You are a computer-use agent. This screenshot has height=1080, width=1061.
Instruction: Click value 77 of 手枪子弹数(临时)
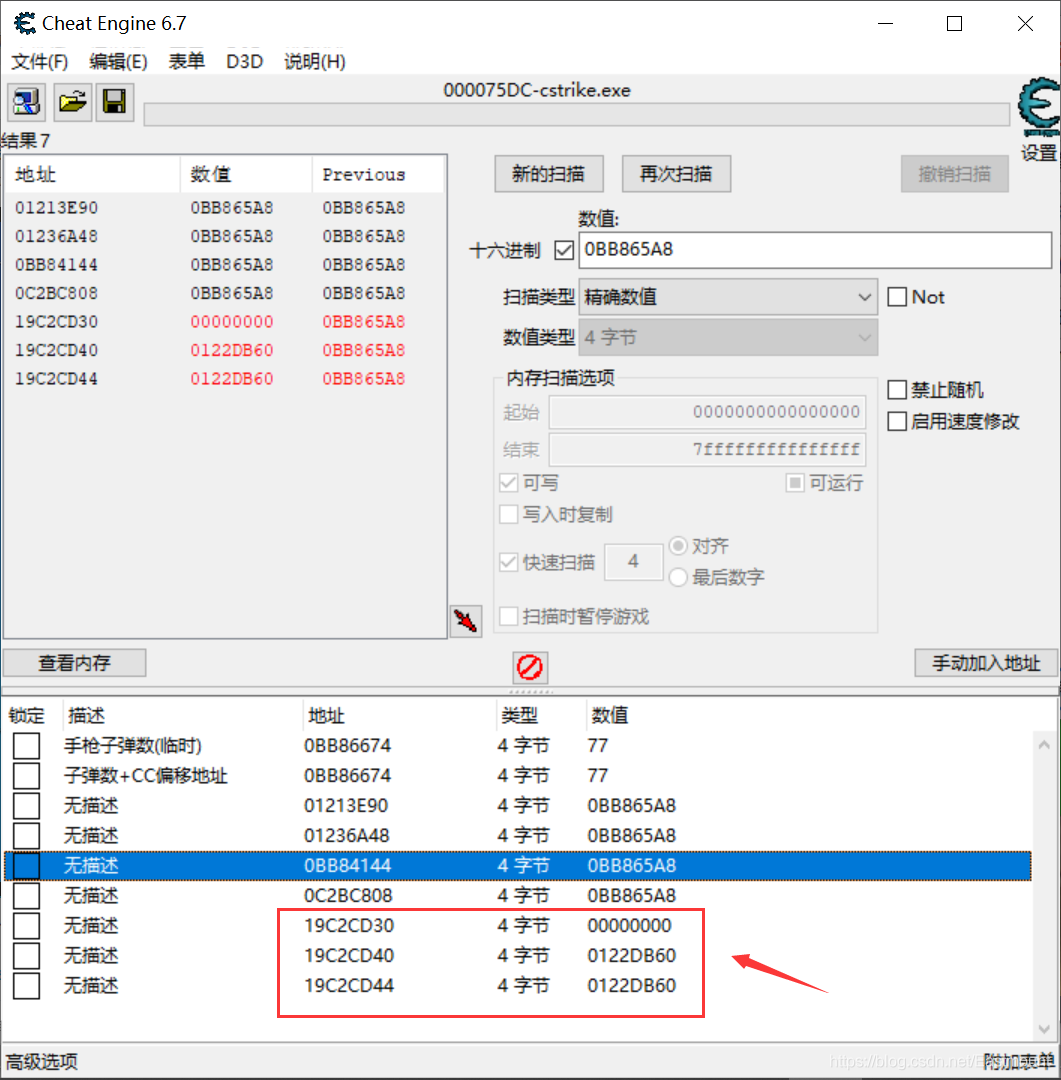[x=597, y=745]
